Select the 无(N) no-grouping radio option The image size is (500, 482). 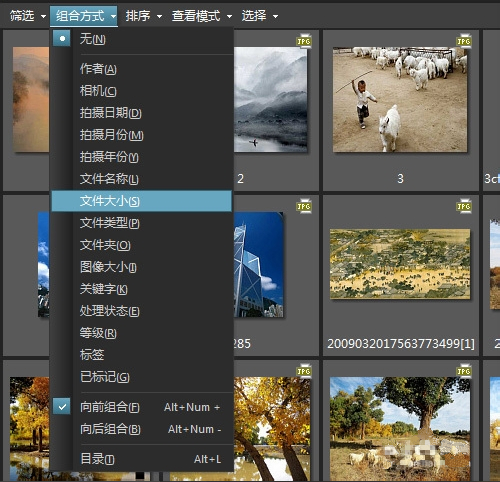(x=142, y=39)
